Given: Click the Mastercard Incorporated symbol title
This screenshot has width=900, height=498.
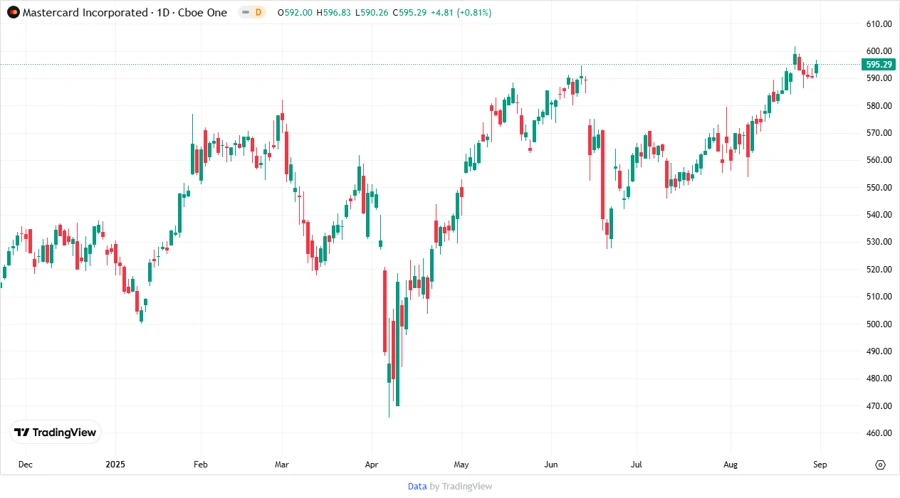Looking at the screenshot, I should click(84, 13).
